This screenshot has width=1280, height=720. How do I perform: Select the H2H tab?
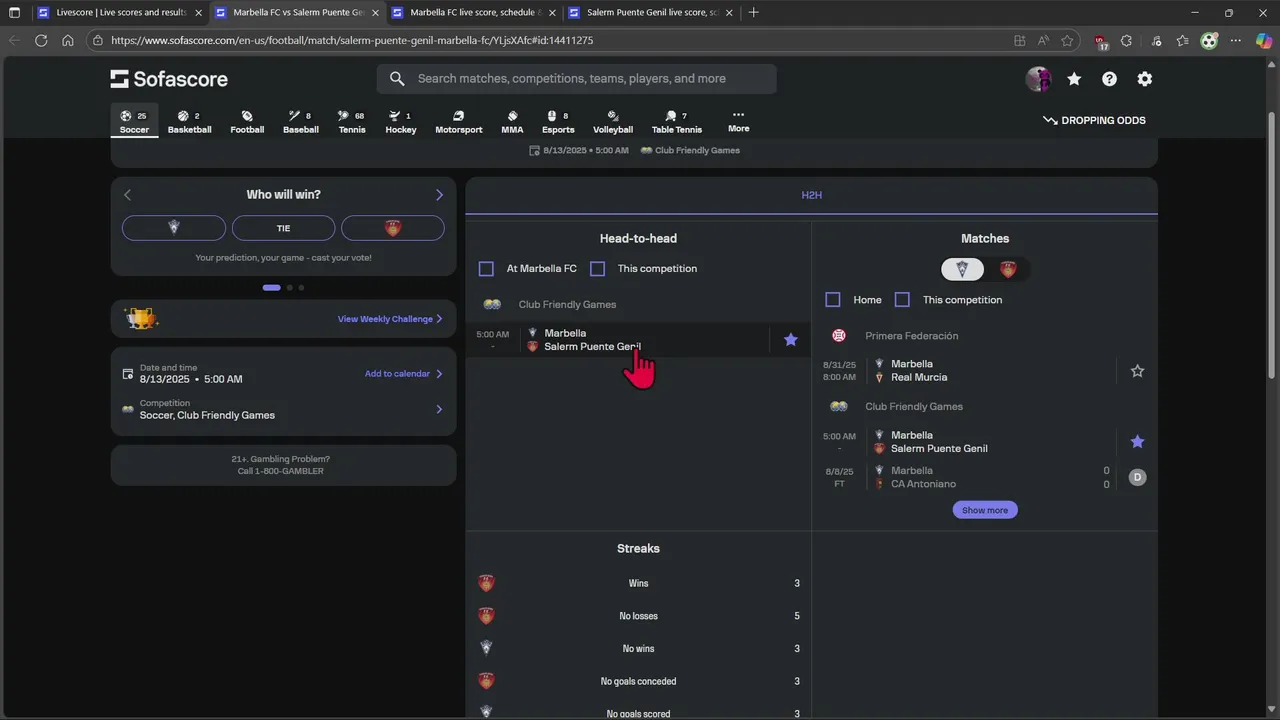[x=811, y=195]
